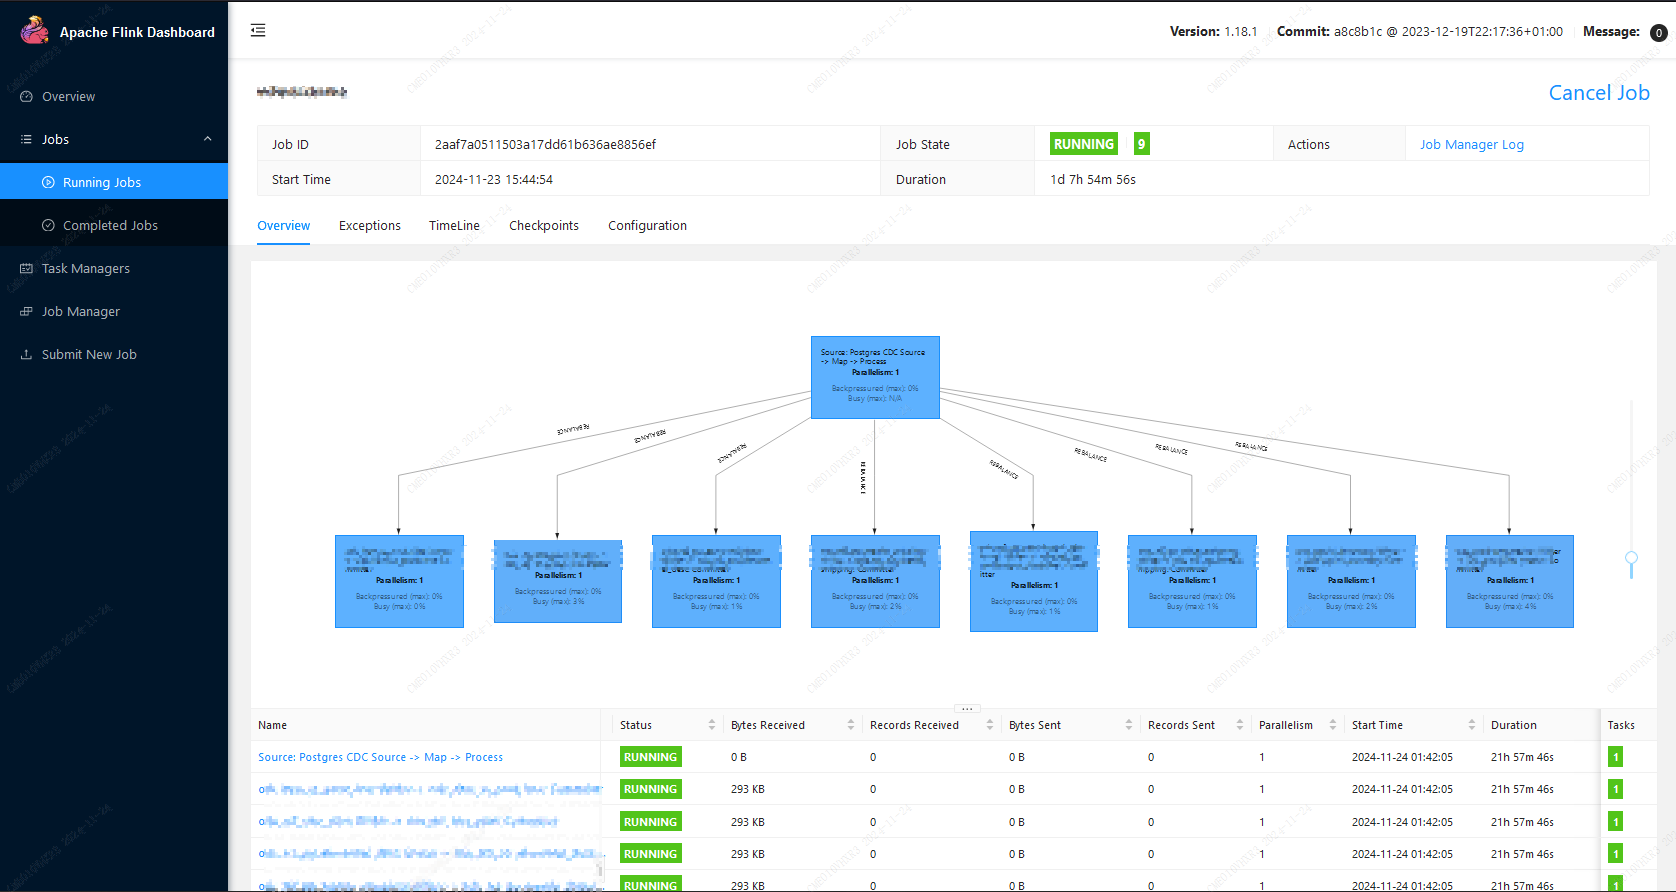Sort by Records Received column arrows
The image size is (1676, 892).
coord(990,725)
